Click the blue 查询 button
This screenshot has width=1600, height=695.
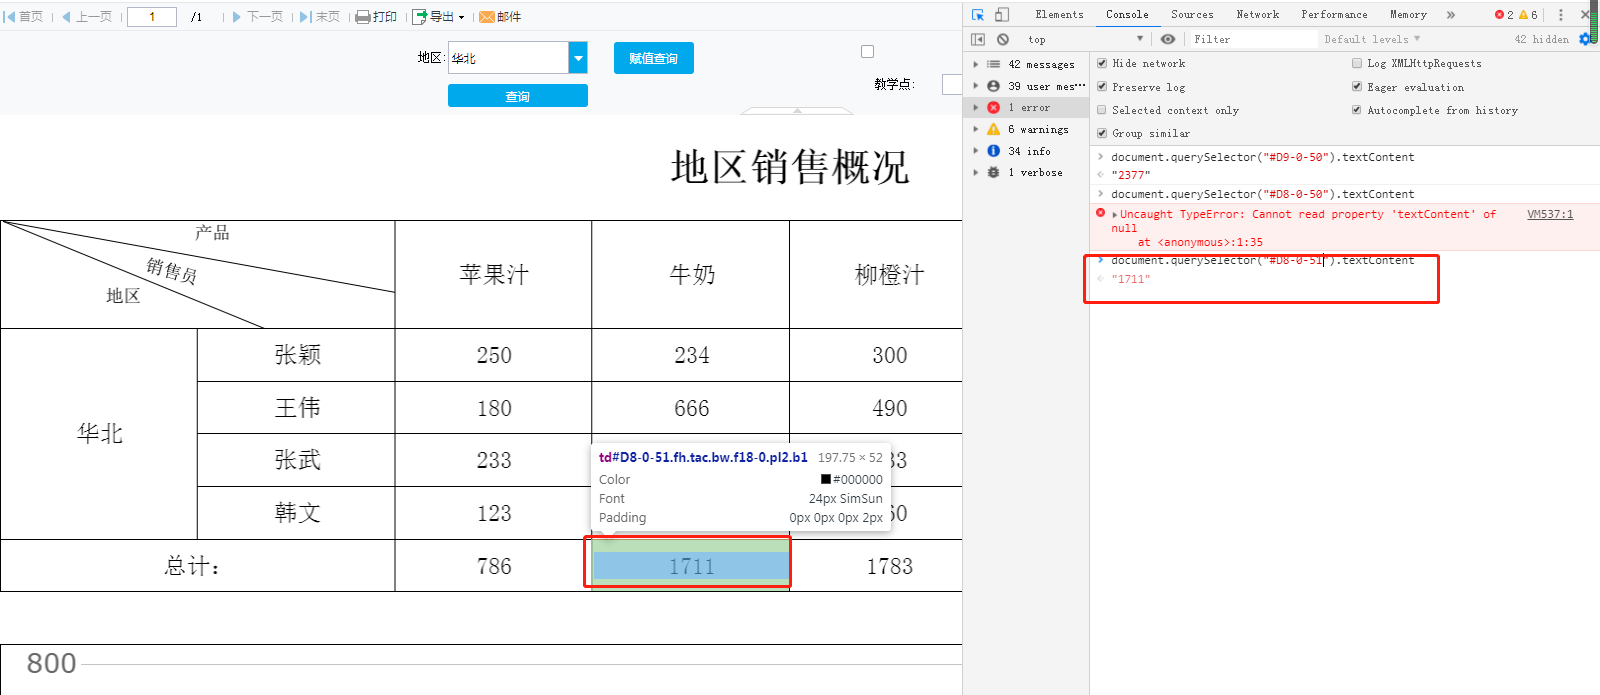517,96
